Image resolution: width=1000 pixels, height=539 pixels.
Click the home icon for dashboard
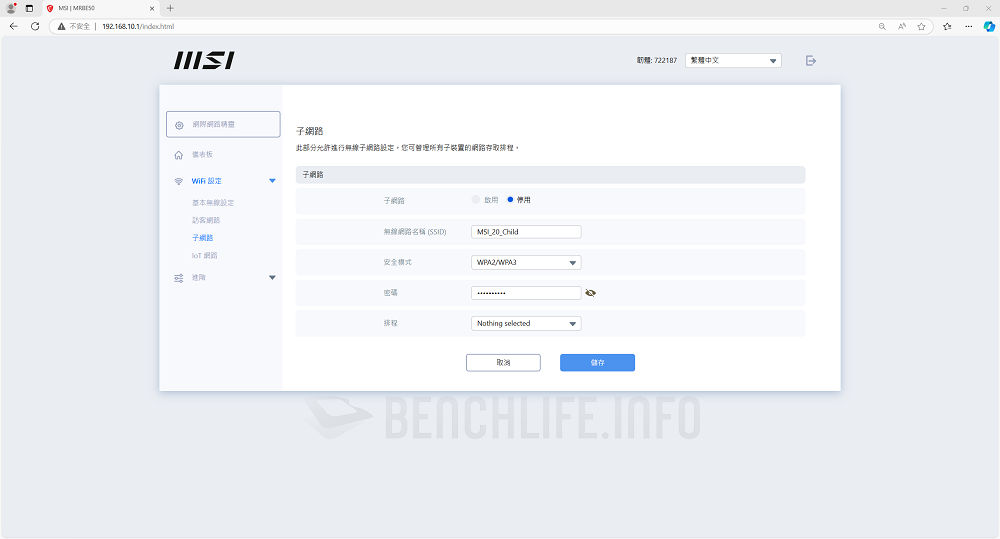(179, 155)
